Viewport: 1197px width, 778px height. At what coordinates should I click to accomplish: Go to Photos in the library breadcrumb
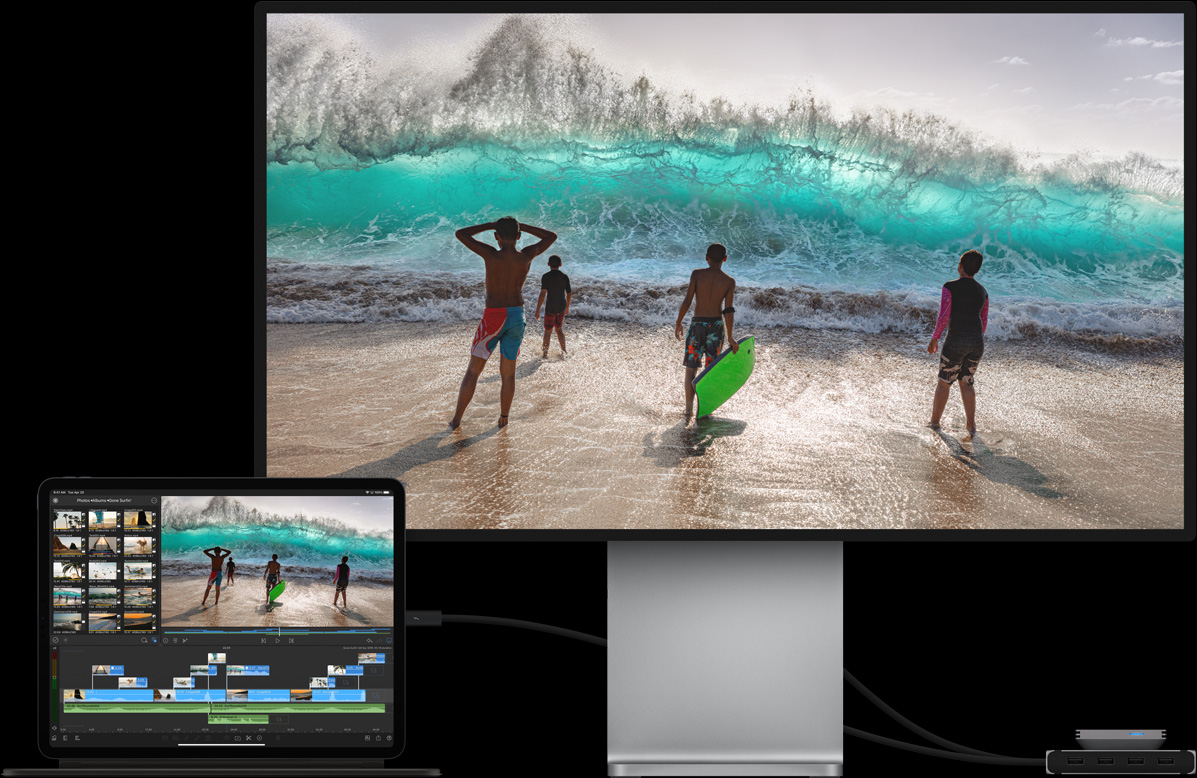click(84, 501)
